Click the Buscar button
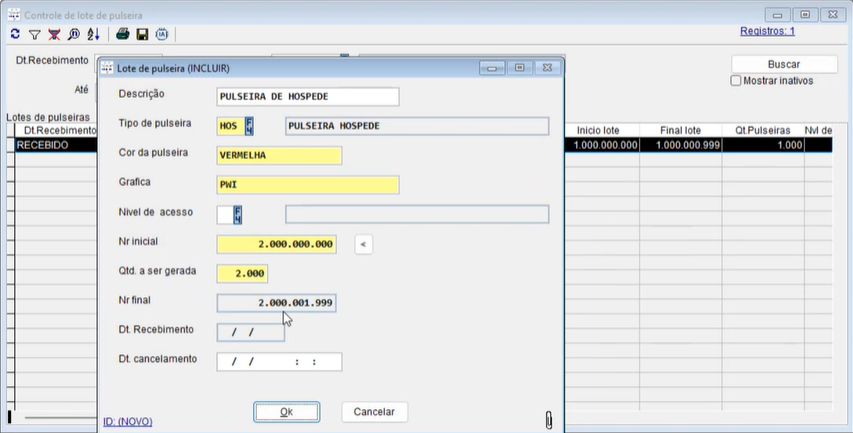The image size is (853, 433). coord(783,64)
